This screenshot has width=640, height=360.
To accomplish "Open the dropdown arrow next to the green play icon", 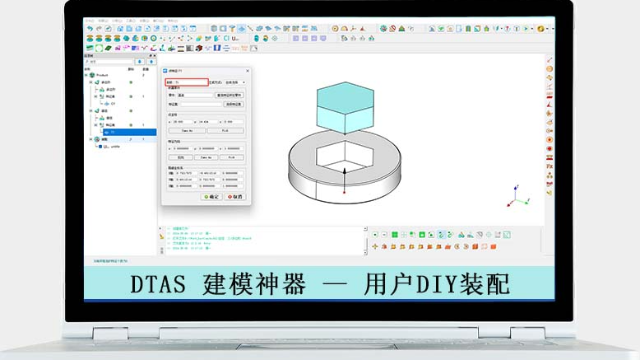I will click(x=532, y=29).
